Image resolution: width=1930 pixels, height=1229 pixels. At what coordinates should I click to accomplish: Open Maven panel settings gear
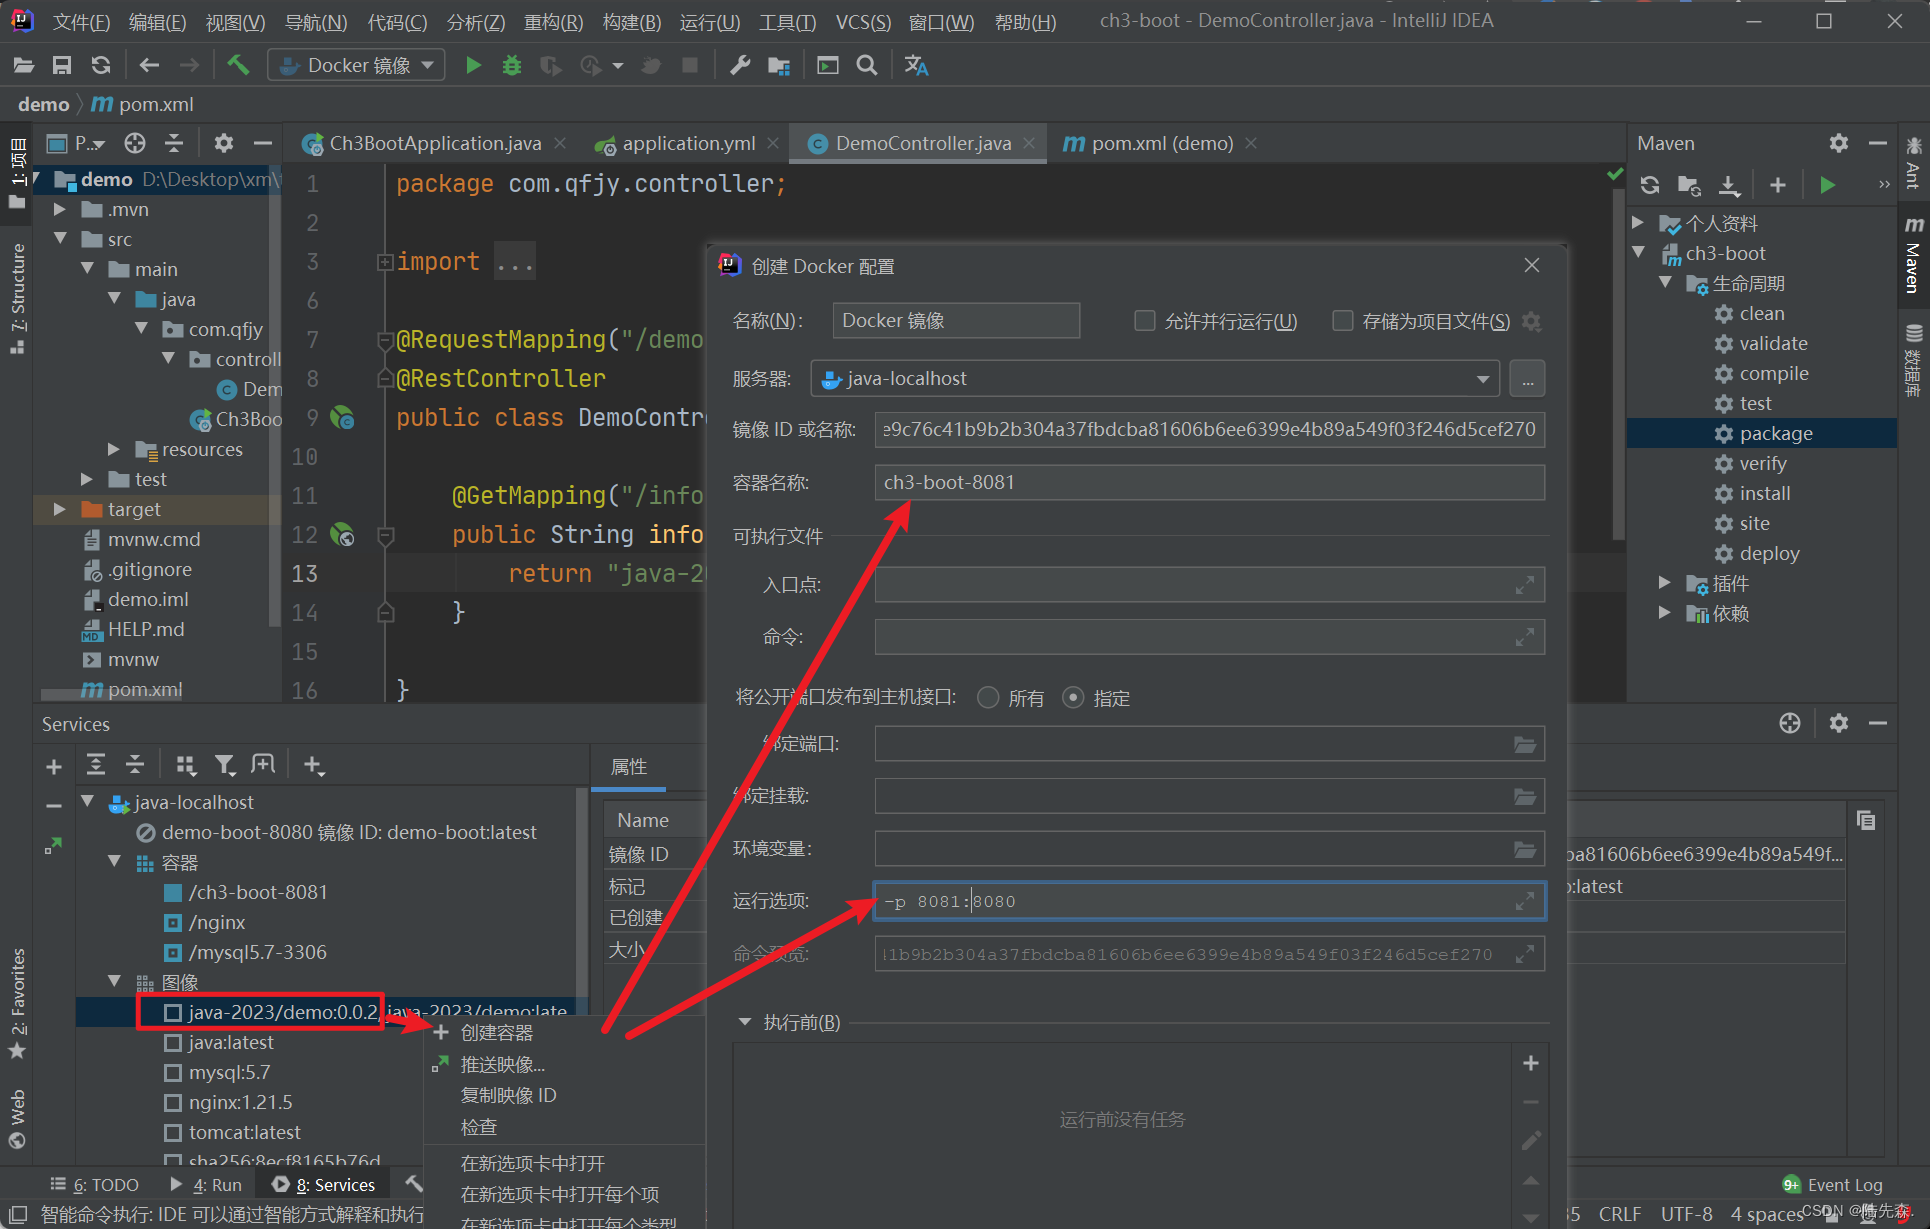point(1838,143)
